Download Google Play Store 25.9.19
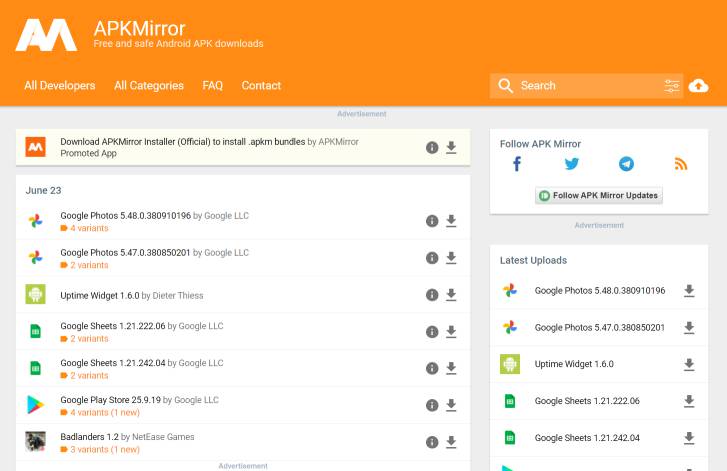The height and width of the screenshot is (471, 727). click(451, 405)
